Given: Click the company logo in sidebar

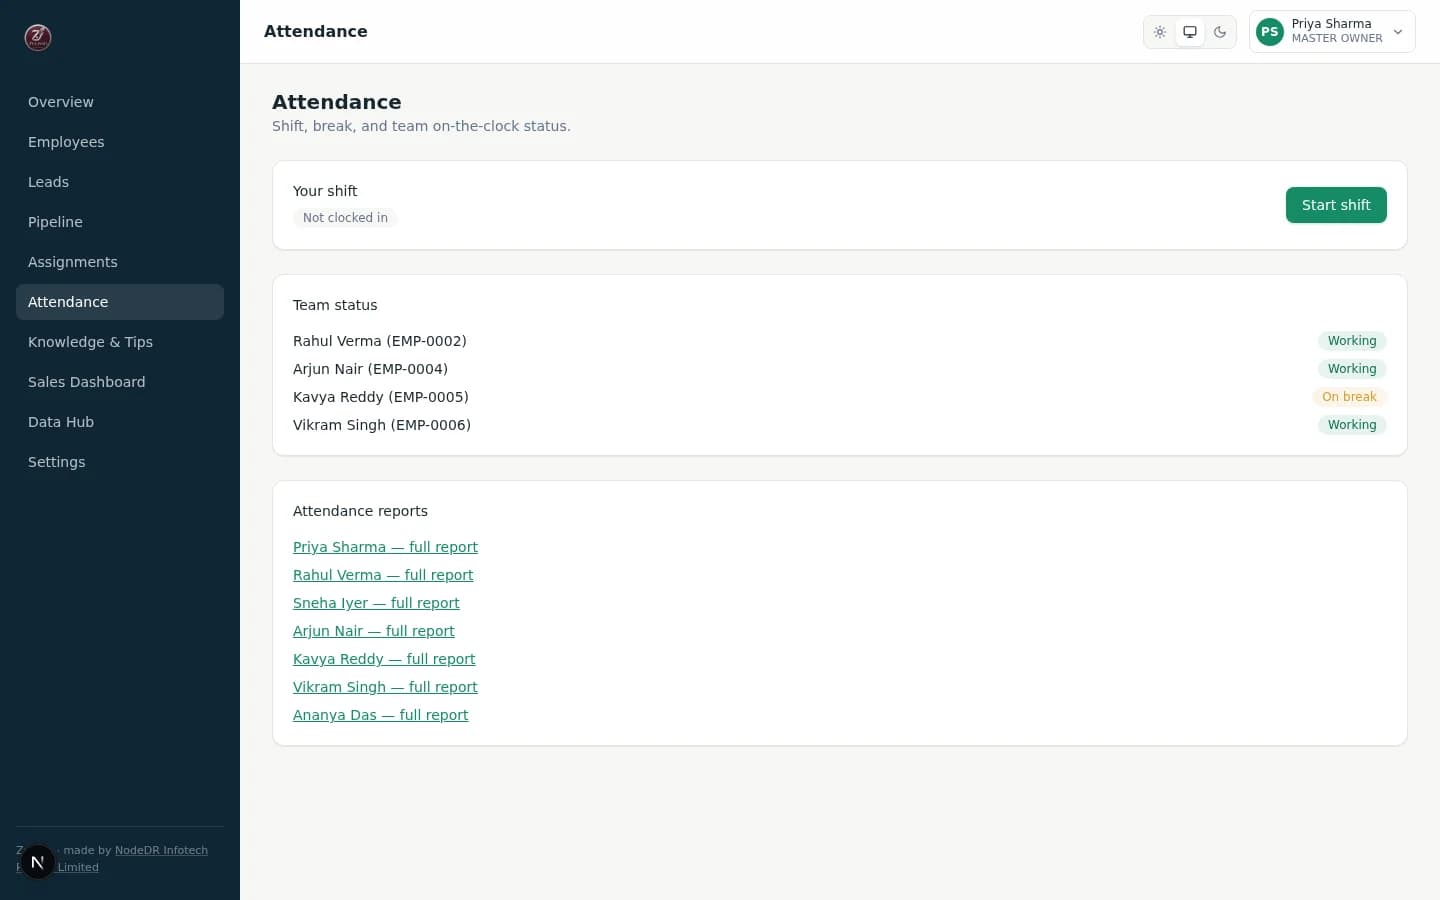Looking at the screenshot, I should pos(38,38).
